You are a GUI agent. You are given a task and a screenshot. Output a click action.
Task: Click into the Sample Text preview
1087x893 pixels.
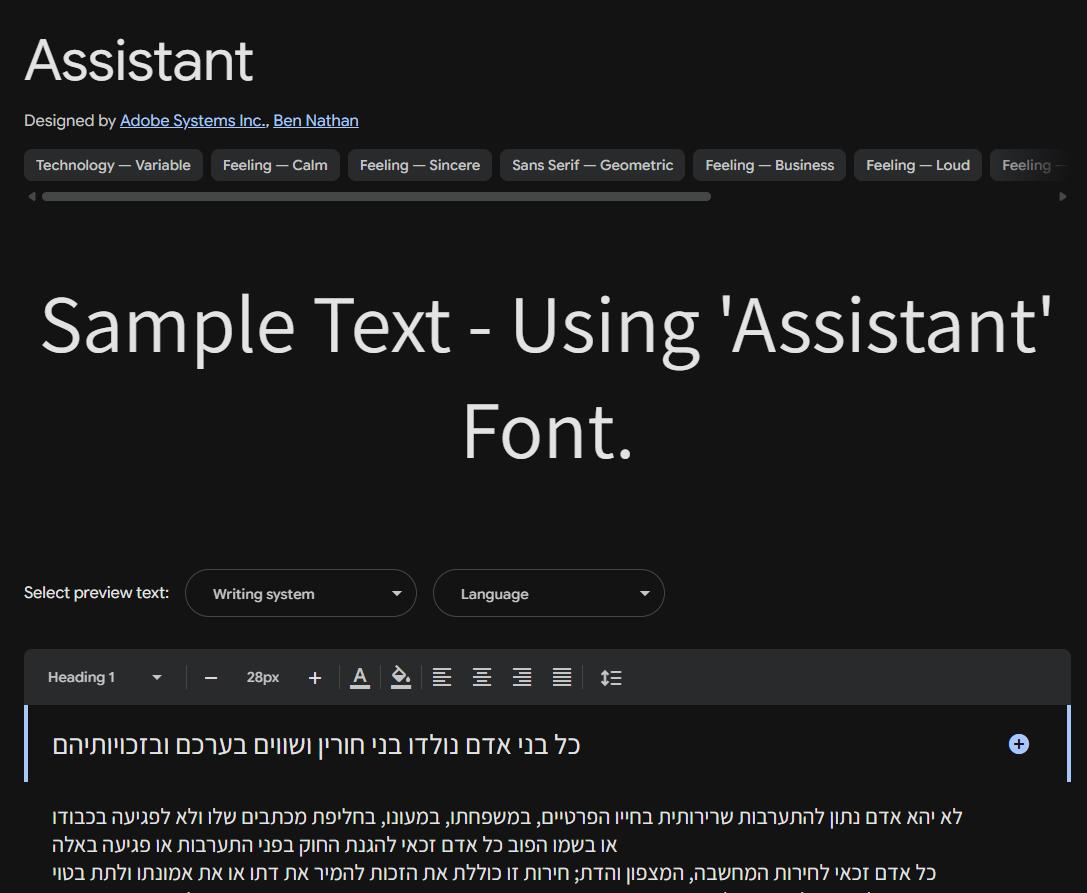point(546,377)
